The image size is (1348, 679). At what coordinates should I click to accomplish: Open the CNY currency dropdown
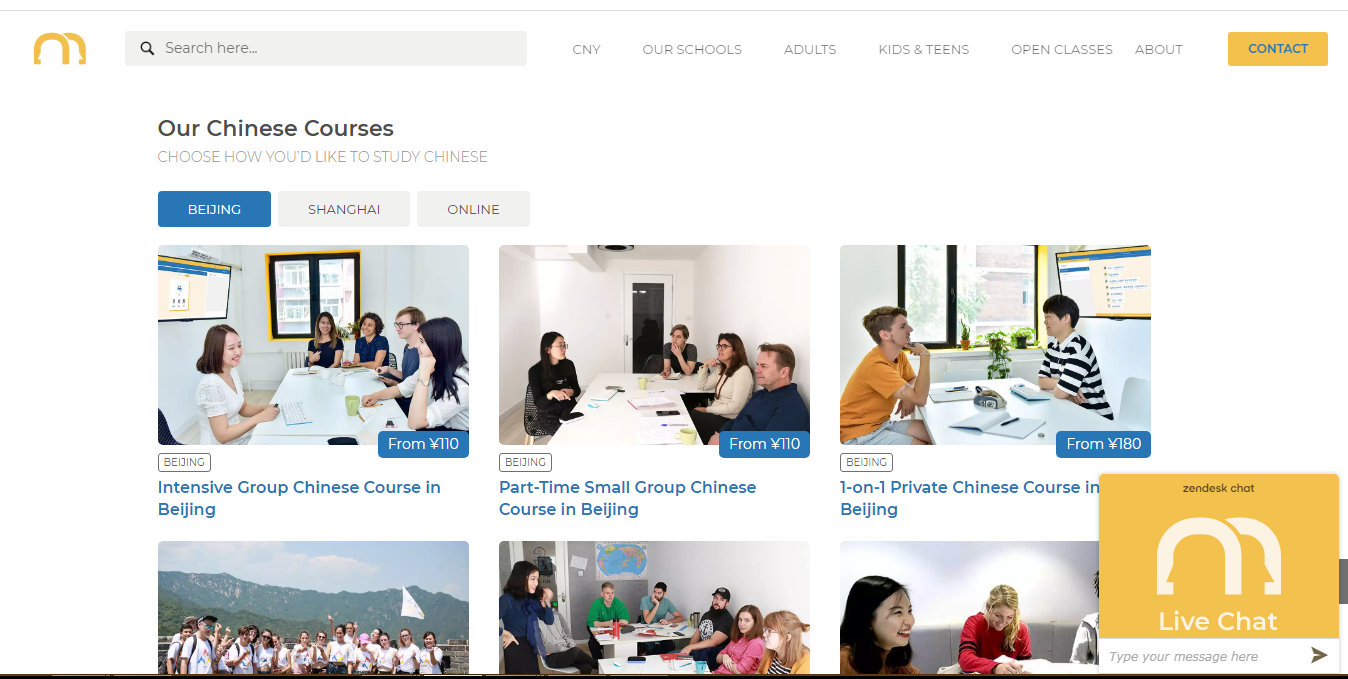click(x=586, y=49)
